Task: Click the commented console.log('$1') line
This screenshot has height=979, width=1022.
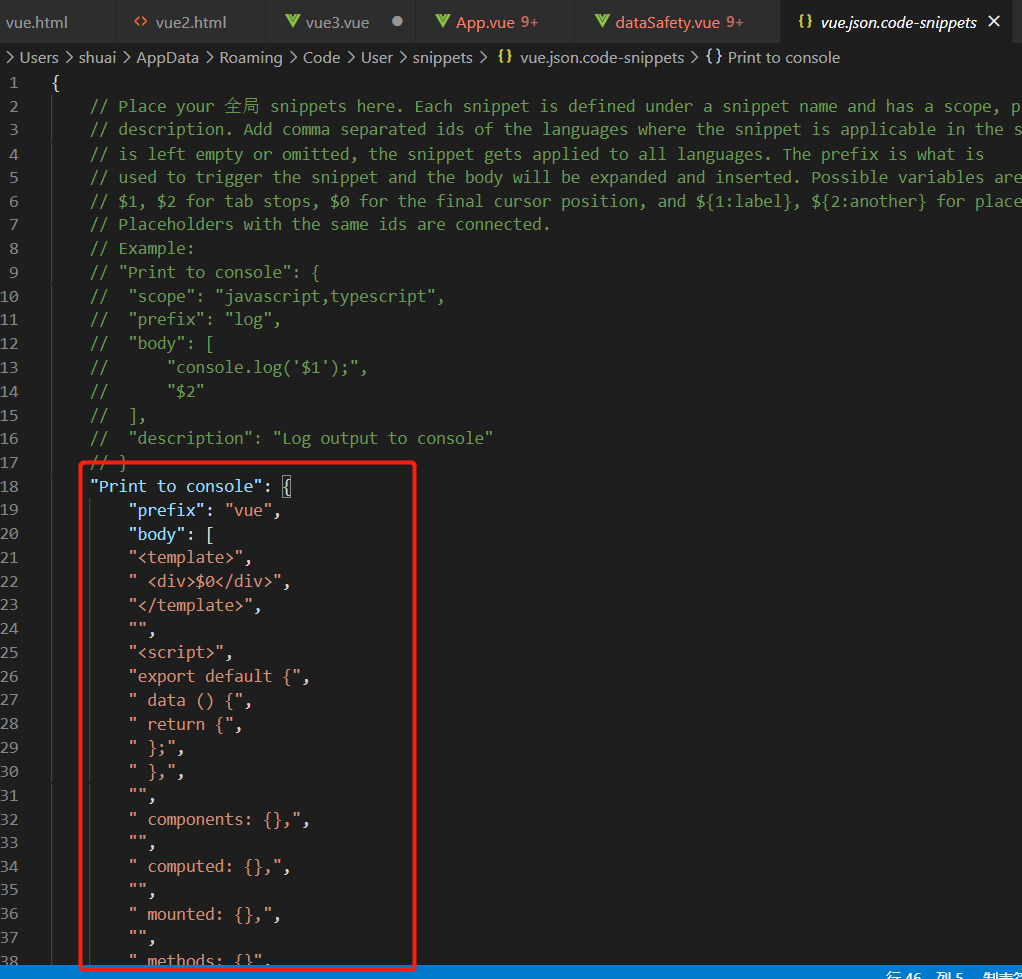Action: [229, 368]
